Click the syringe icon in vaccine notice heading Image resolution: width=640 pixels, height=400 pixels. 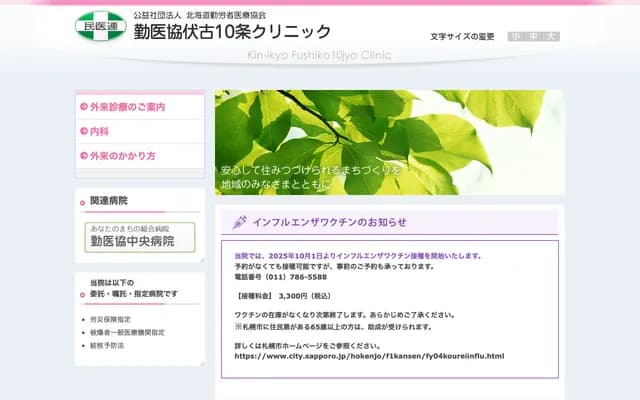(x=240, y=222)
